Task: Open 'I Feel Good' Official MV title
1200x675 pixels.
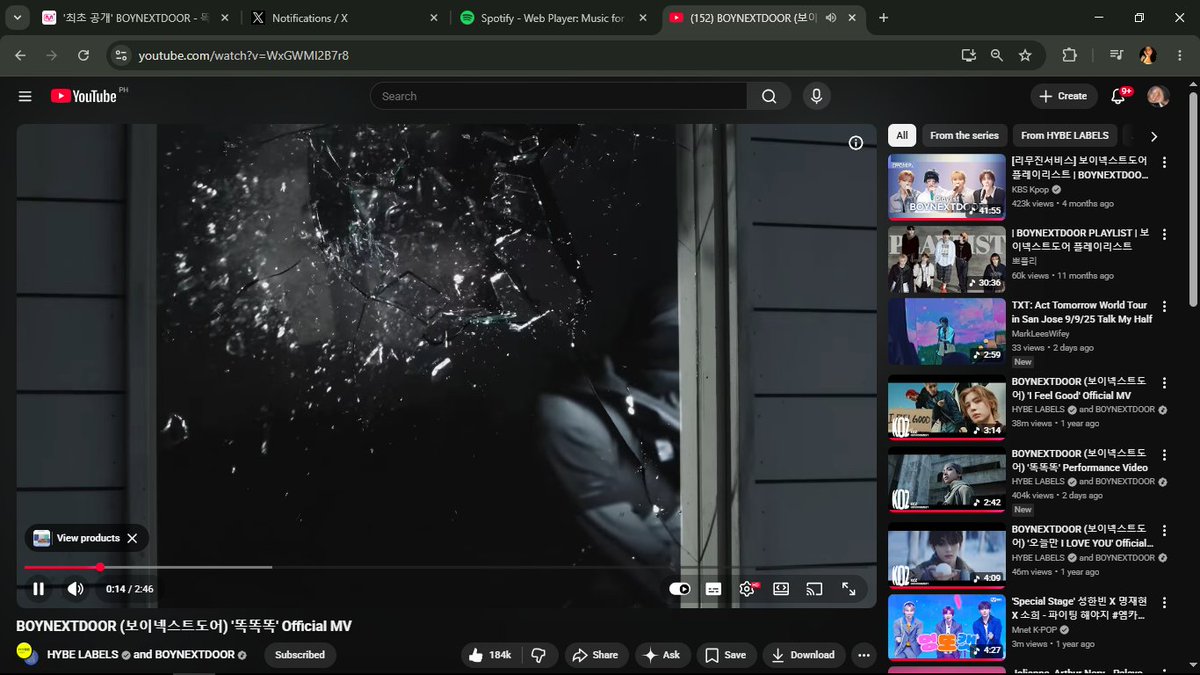Action: (1081, 388)
